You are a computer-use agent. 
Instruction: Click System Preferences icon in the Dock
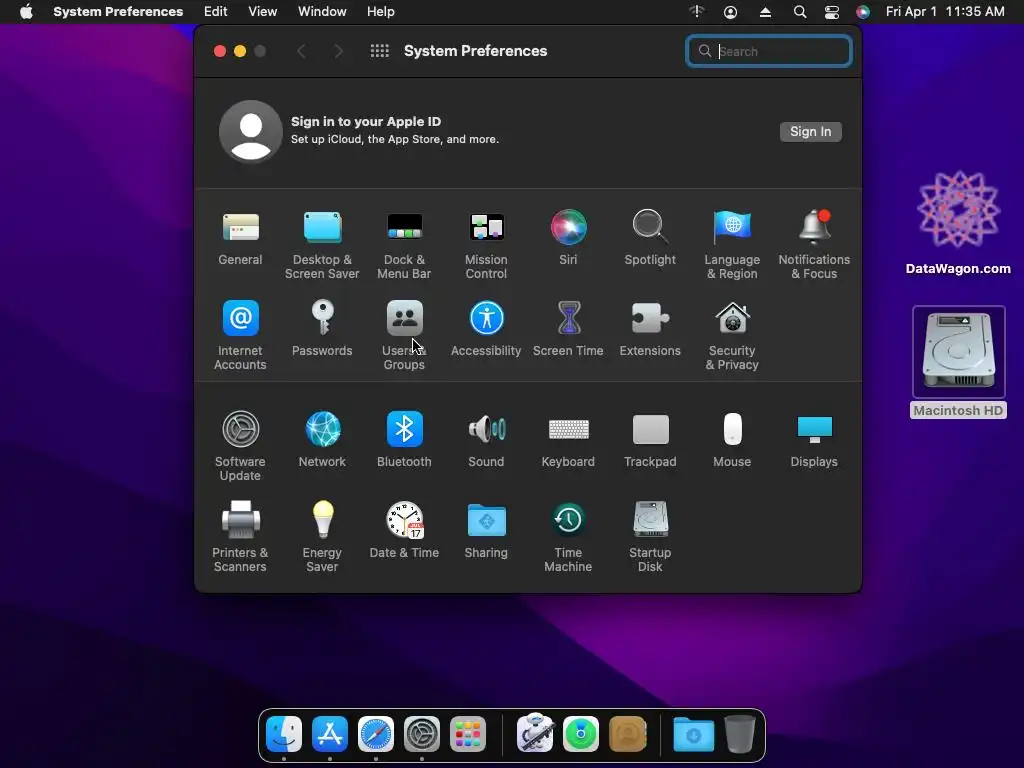click(422, 734)
